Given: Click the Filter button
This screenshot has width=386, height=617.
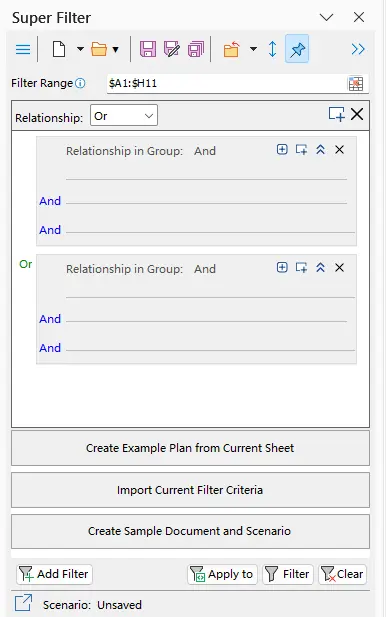Looking at the screenshot, I should click(288, 574).
